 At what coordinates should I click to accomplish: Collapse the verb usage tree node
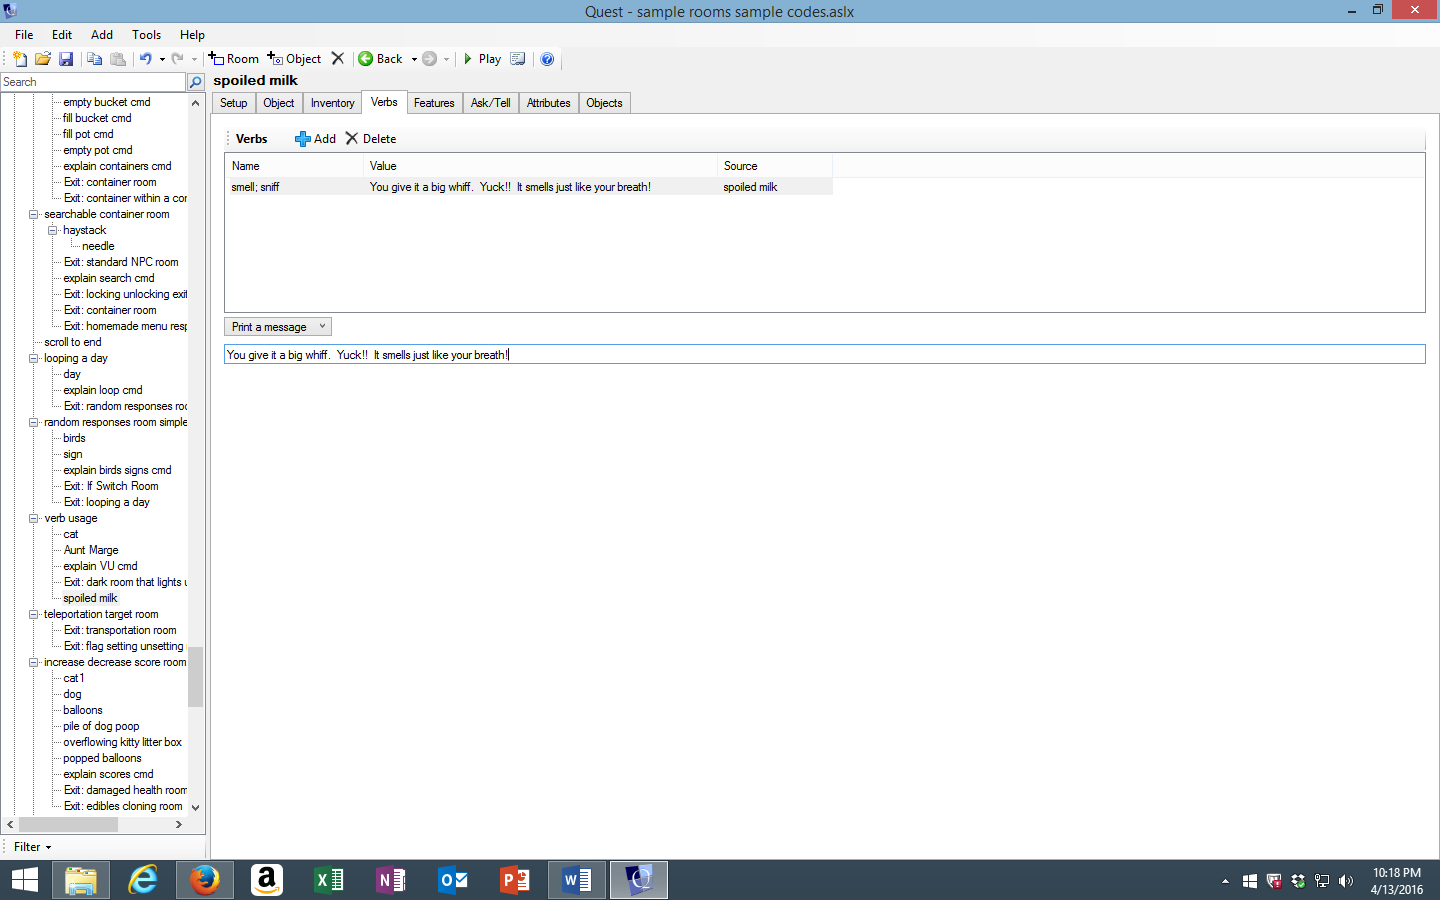(33, 518)
